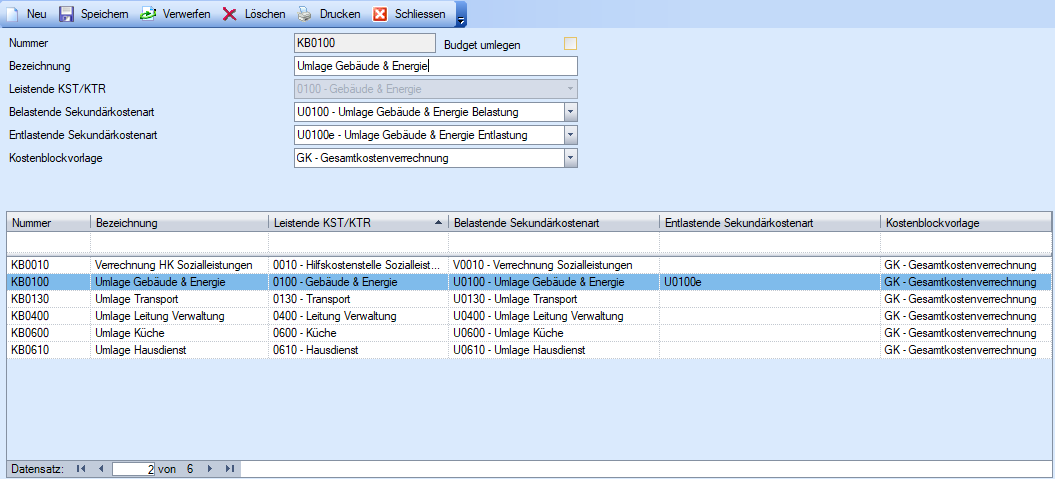This screenshot has width=1055, height=479.
Task: Open the Belastende Sekundärkostenart dropdown
Action: 570,112
